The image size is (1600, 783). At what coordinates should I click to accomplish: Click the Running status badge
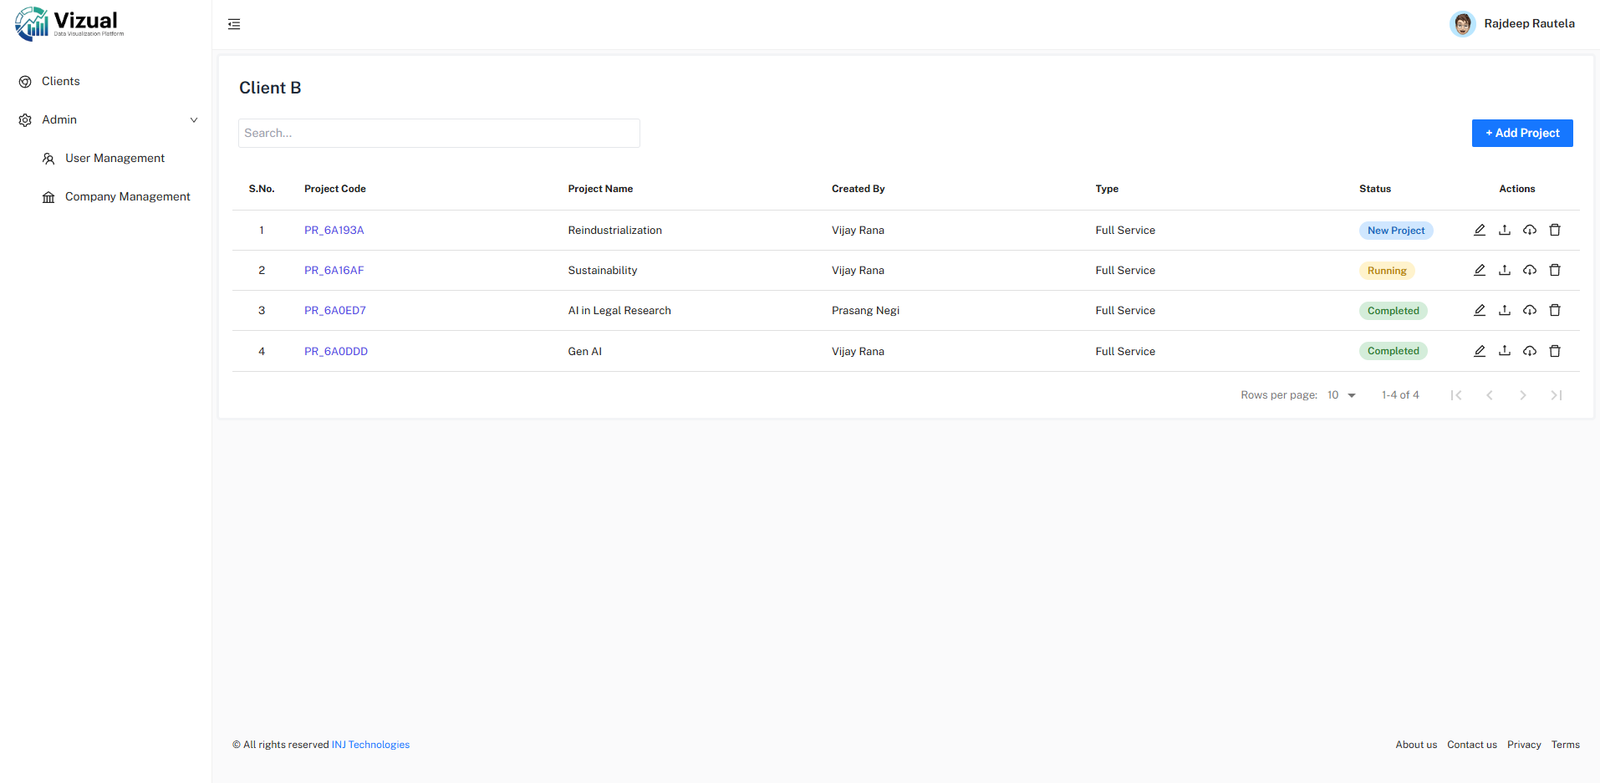pos(1387,270)
